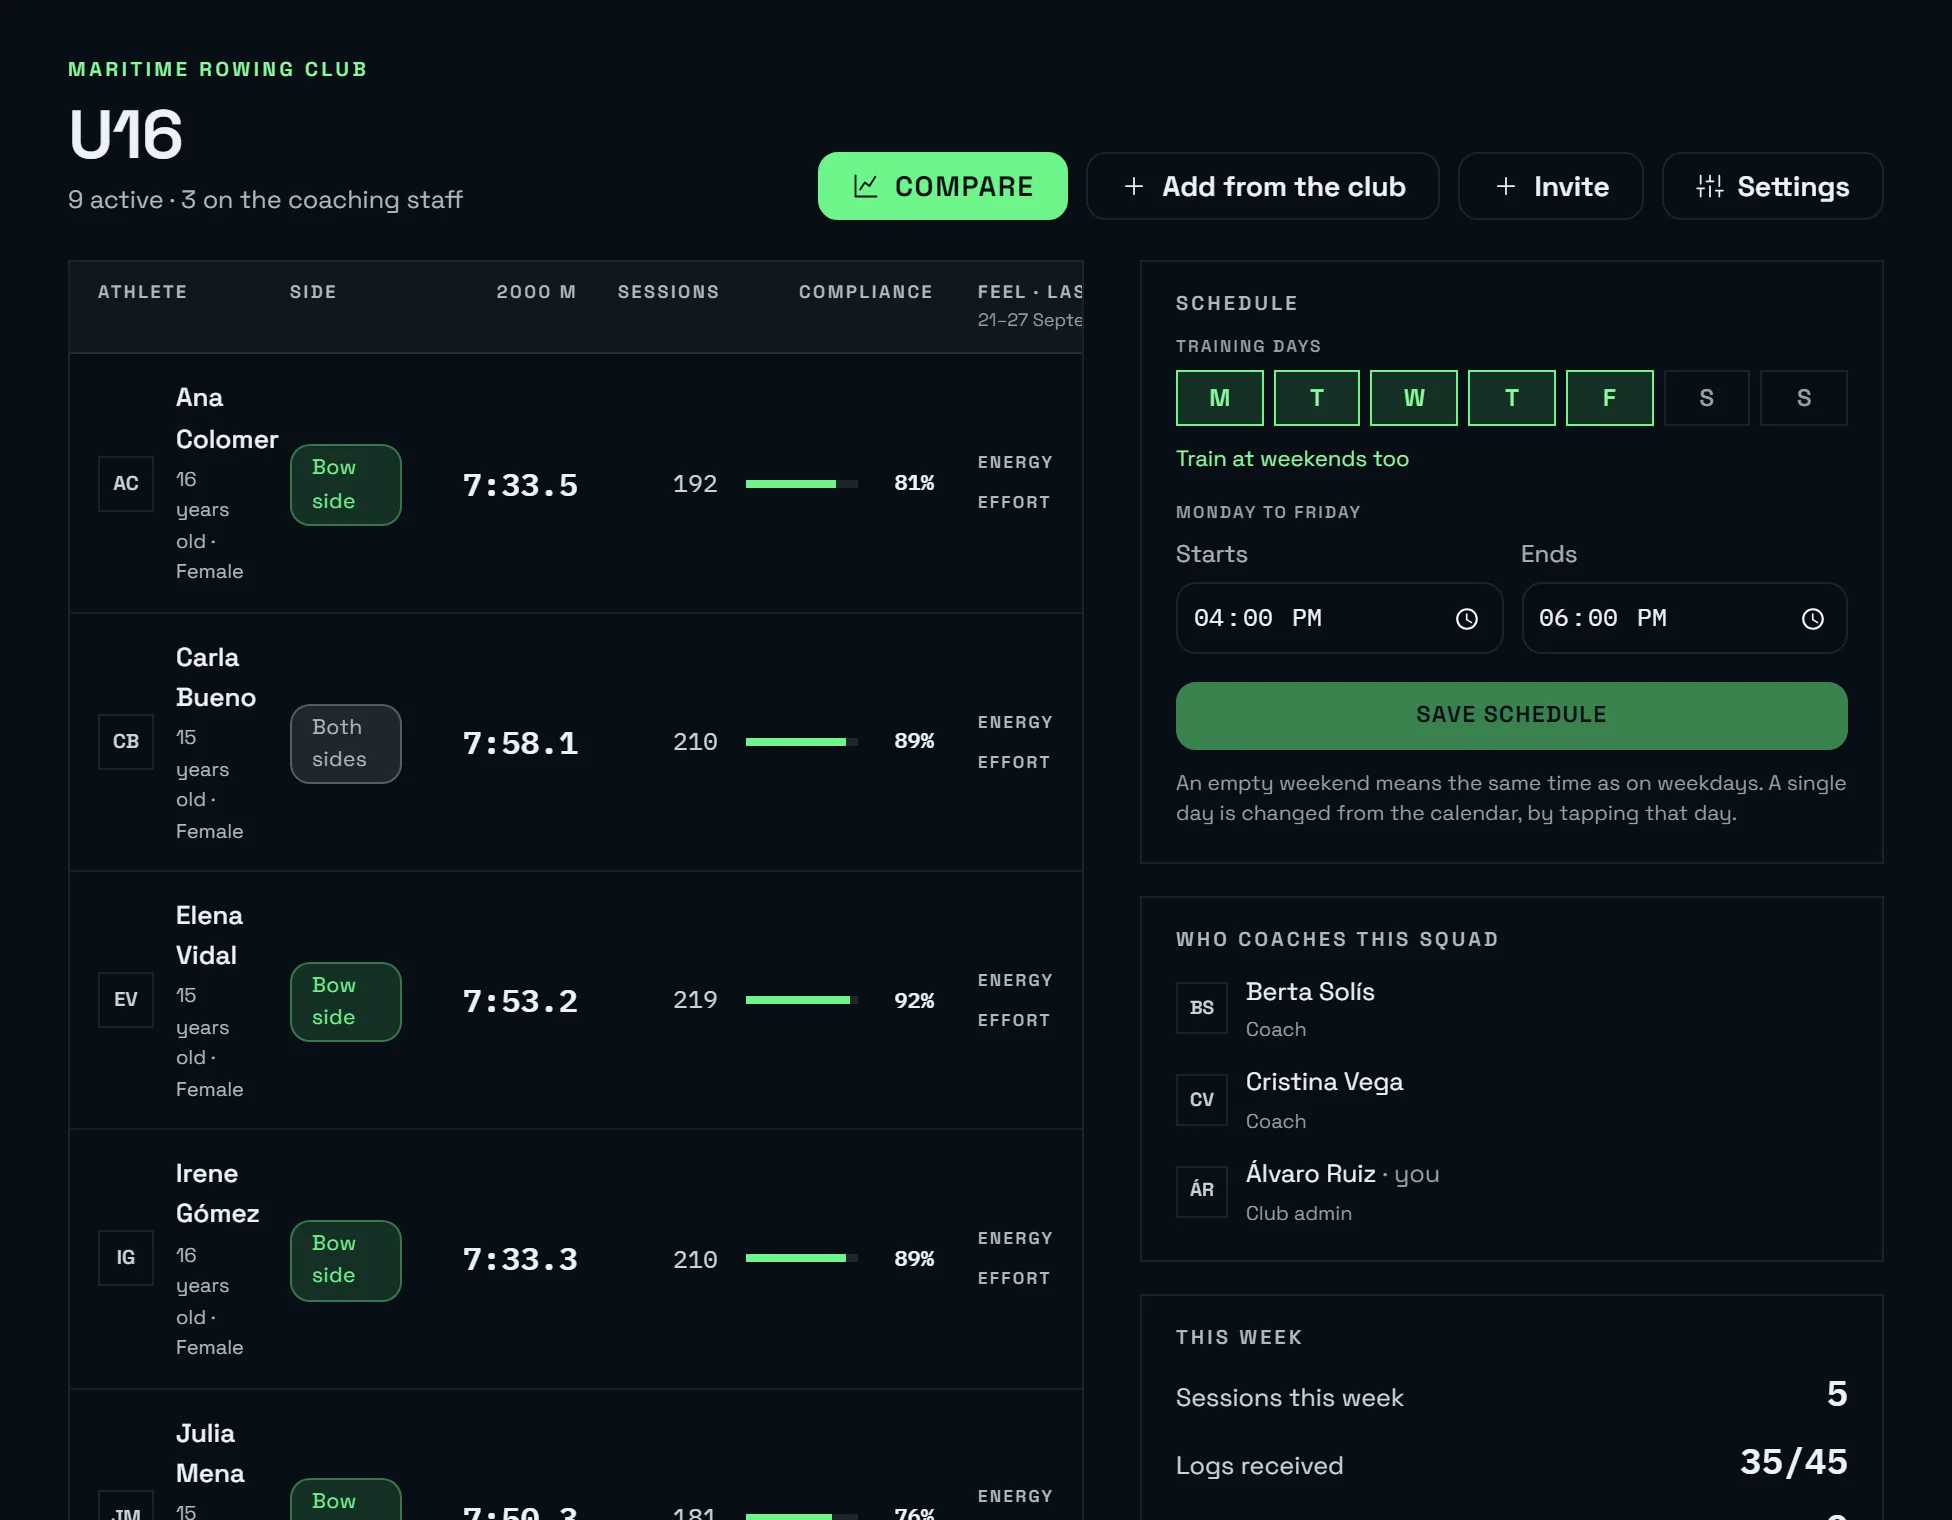Open the clock picker in Starts field
The image size is (1952, 1520).
[x=1466, y=619]
